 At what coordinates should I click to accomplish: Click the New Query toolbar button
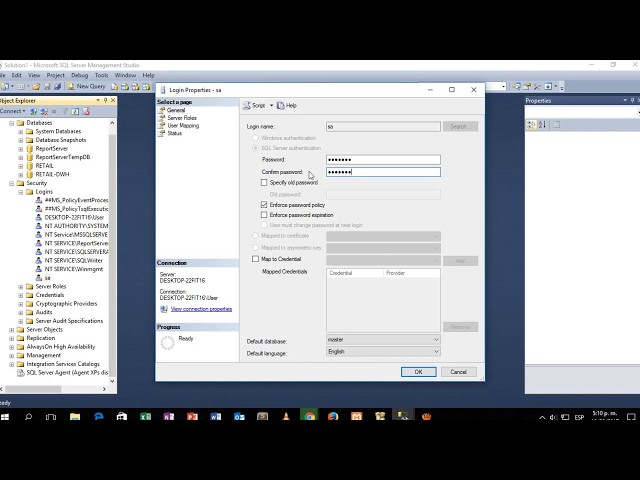pos(86,87)
